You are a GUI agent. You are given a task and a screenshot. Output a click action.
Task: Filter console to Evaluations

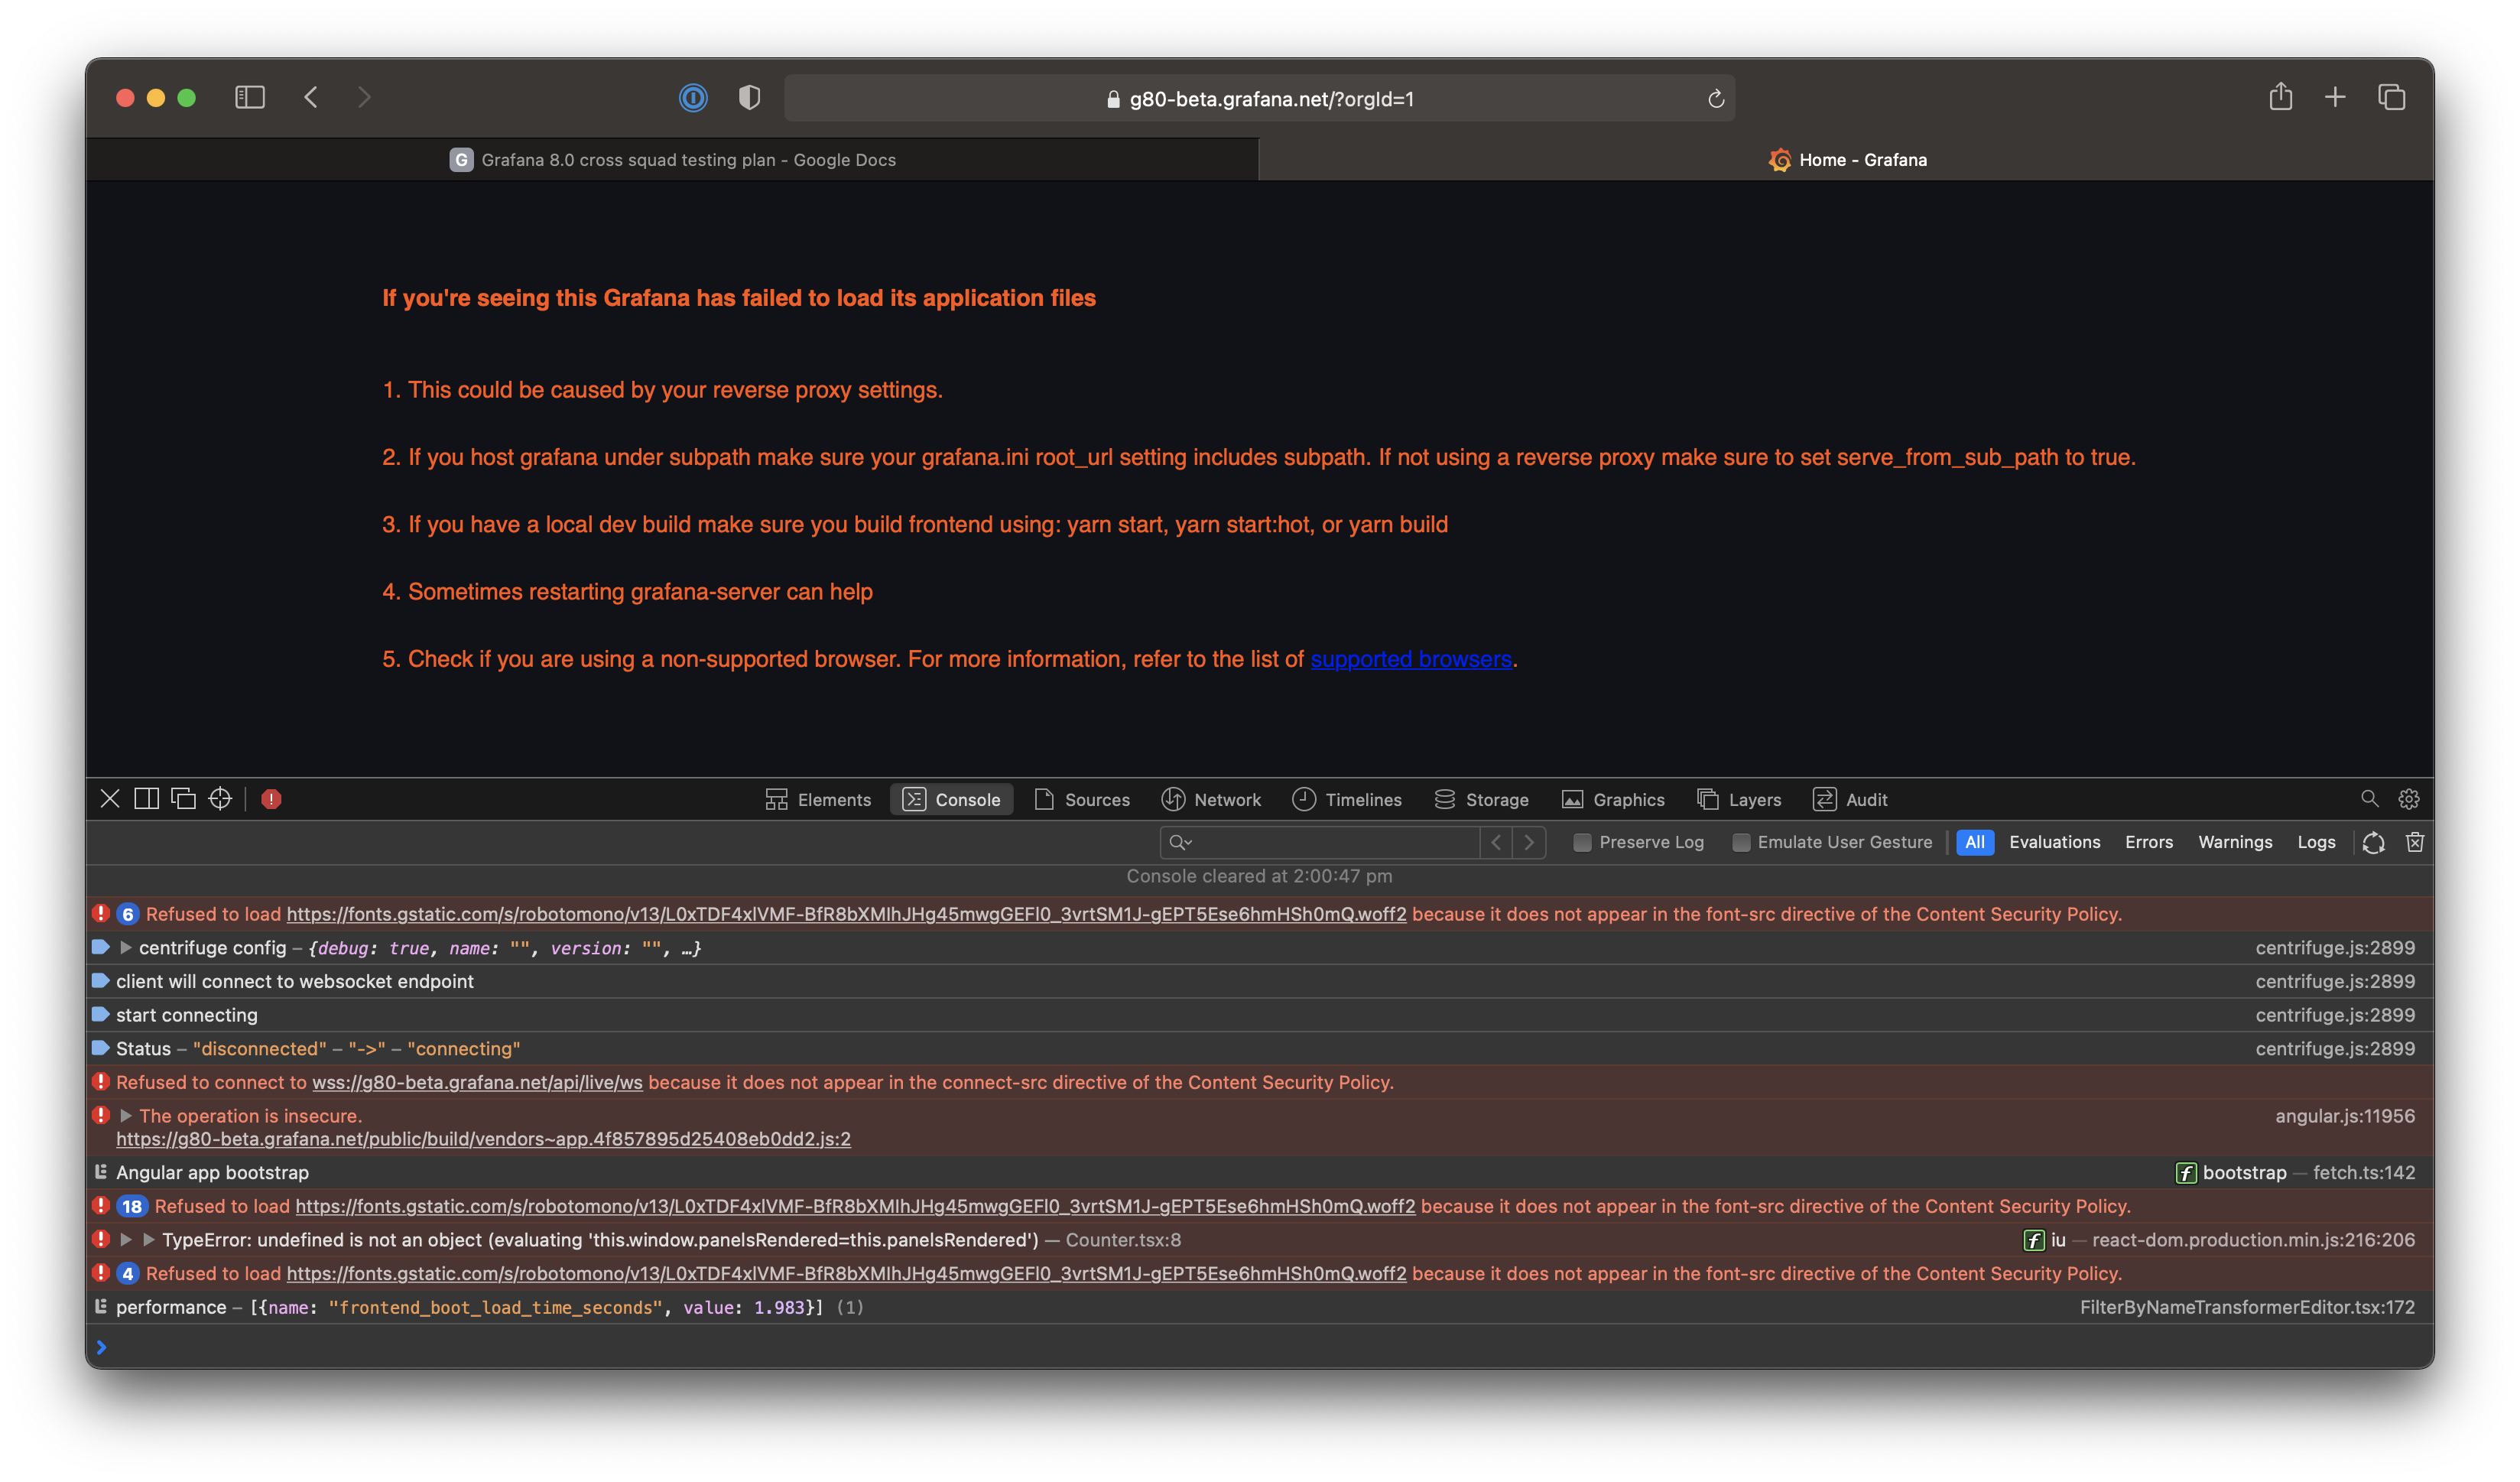coord(2054,842)
